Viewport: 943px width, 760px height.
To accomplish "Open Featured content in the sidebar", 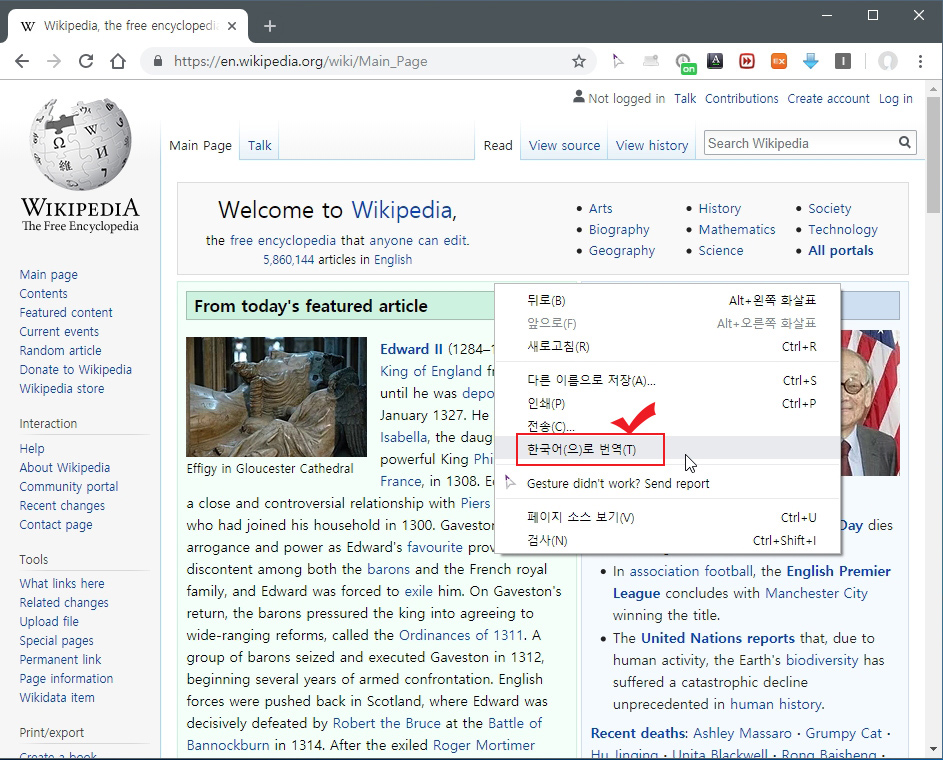I will click(66, 313).
